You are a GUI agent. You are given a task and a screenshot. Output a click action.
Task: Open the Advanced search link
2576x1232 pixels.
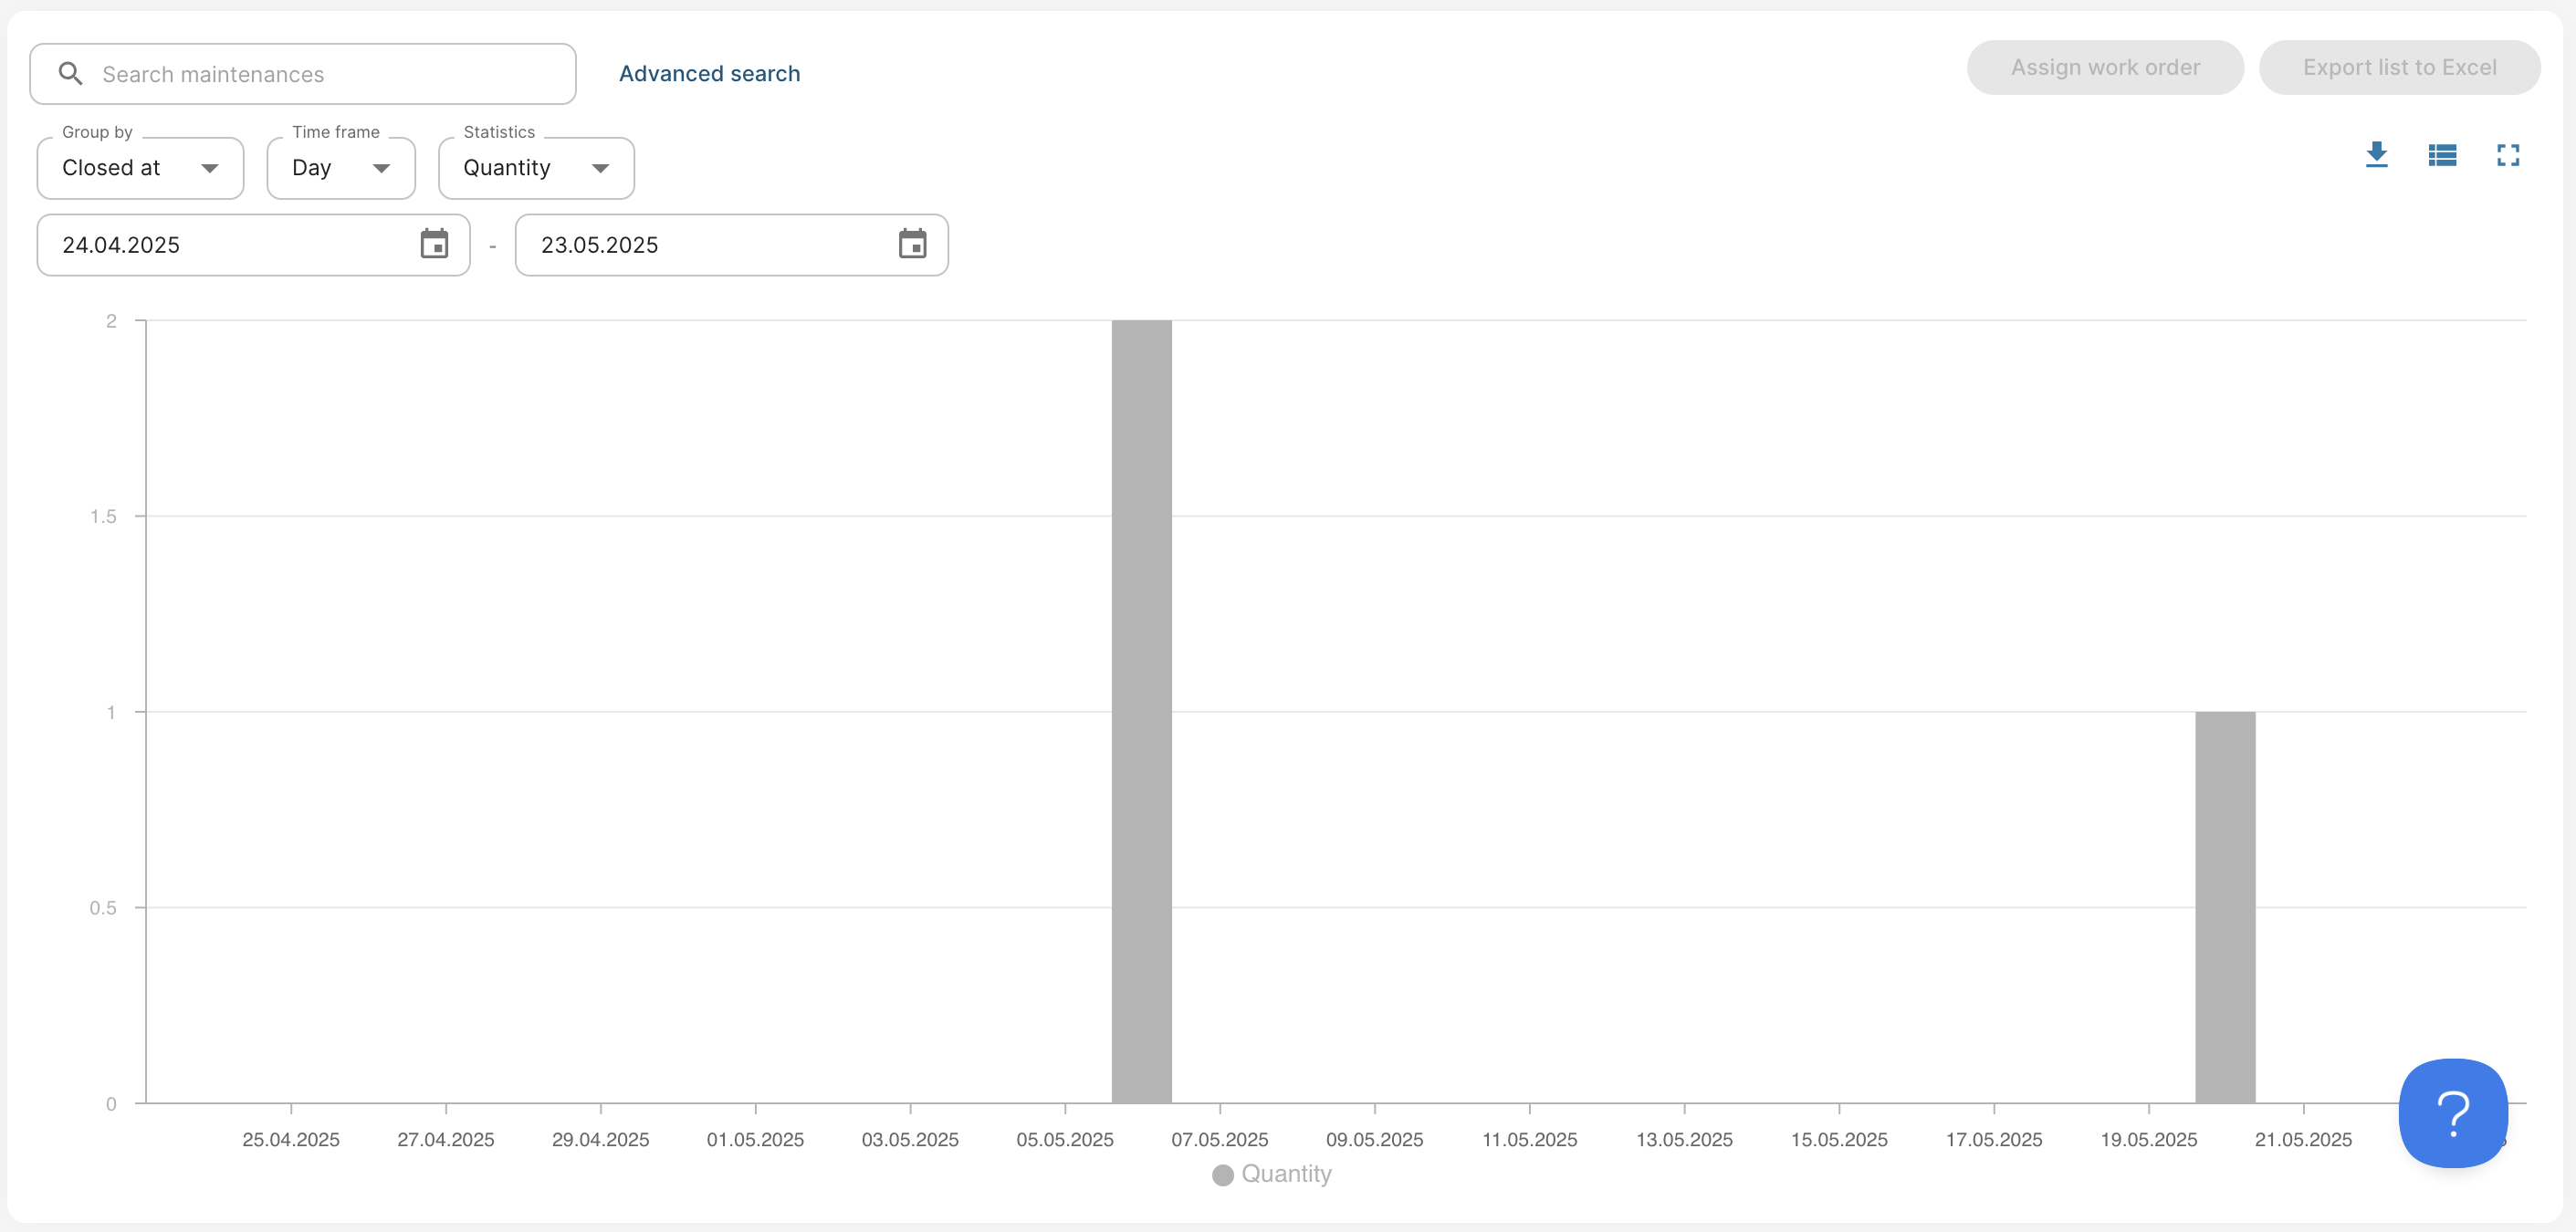(x=709, y=74)
